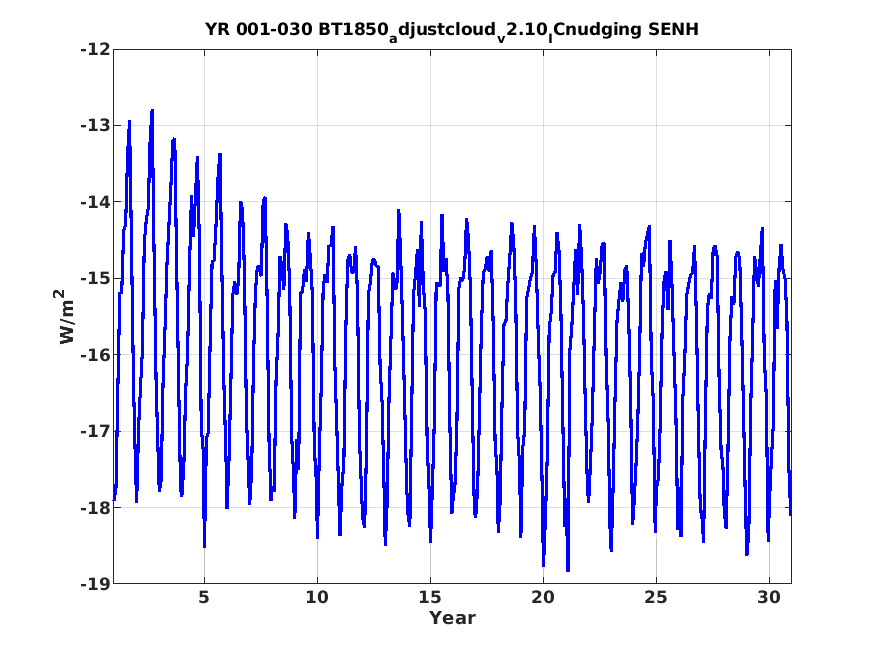Click x-axis tick label 25

click(x=656, y=597)
